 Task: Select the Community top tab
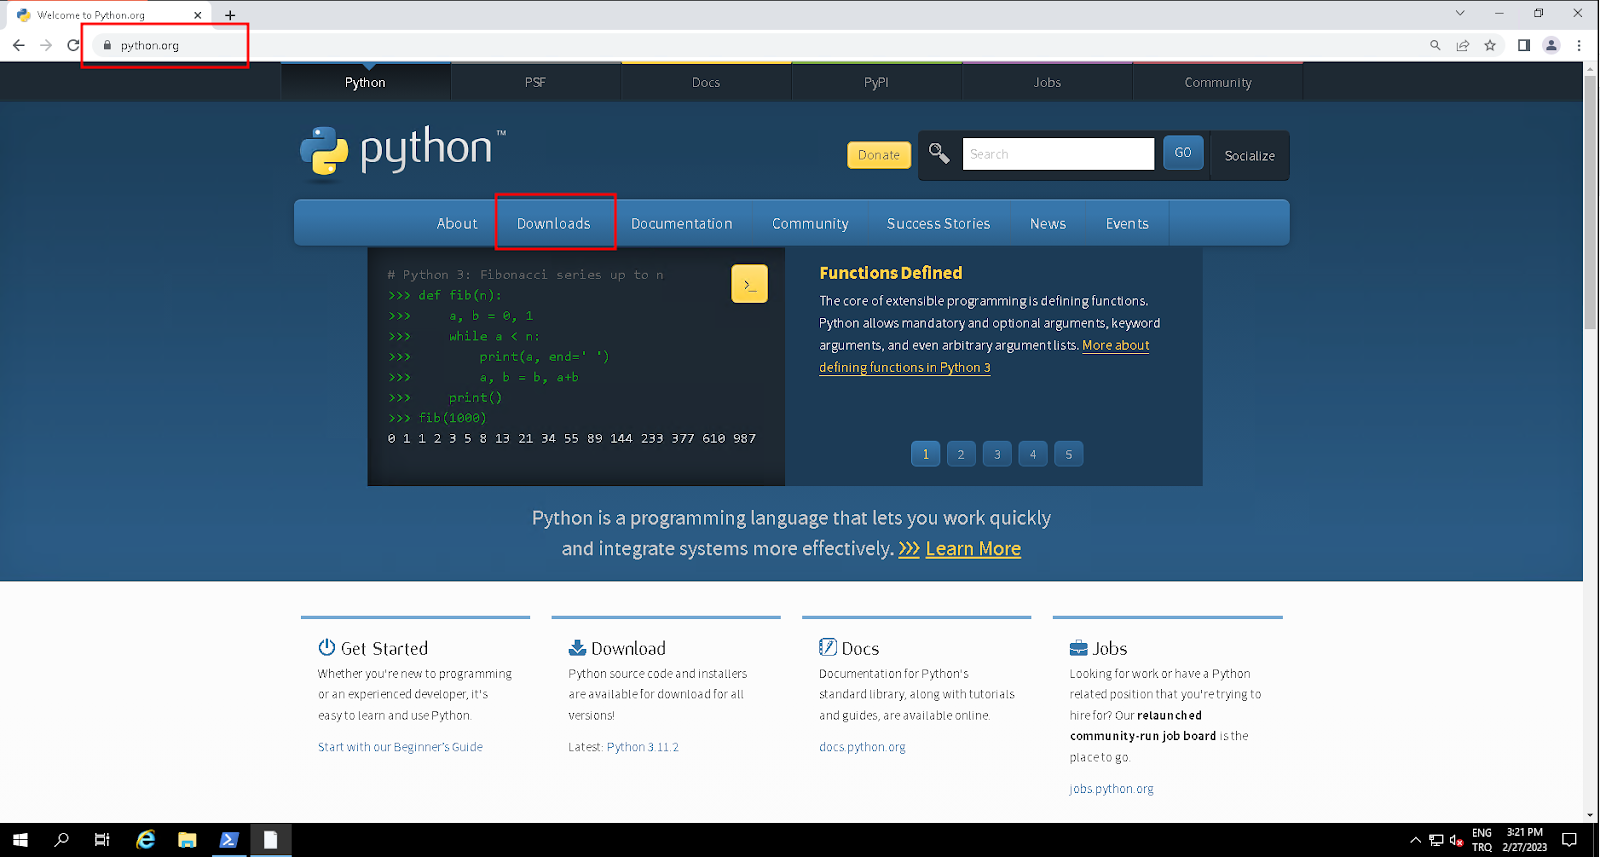[1218, 82]
